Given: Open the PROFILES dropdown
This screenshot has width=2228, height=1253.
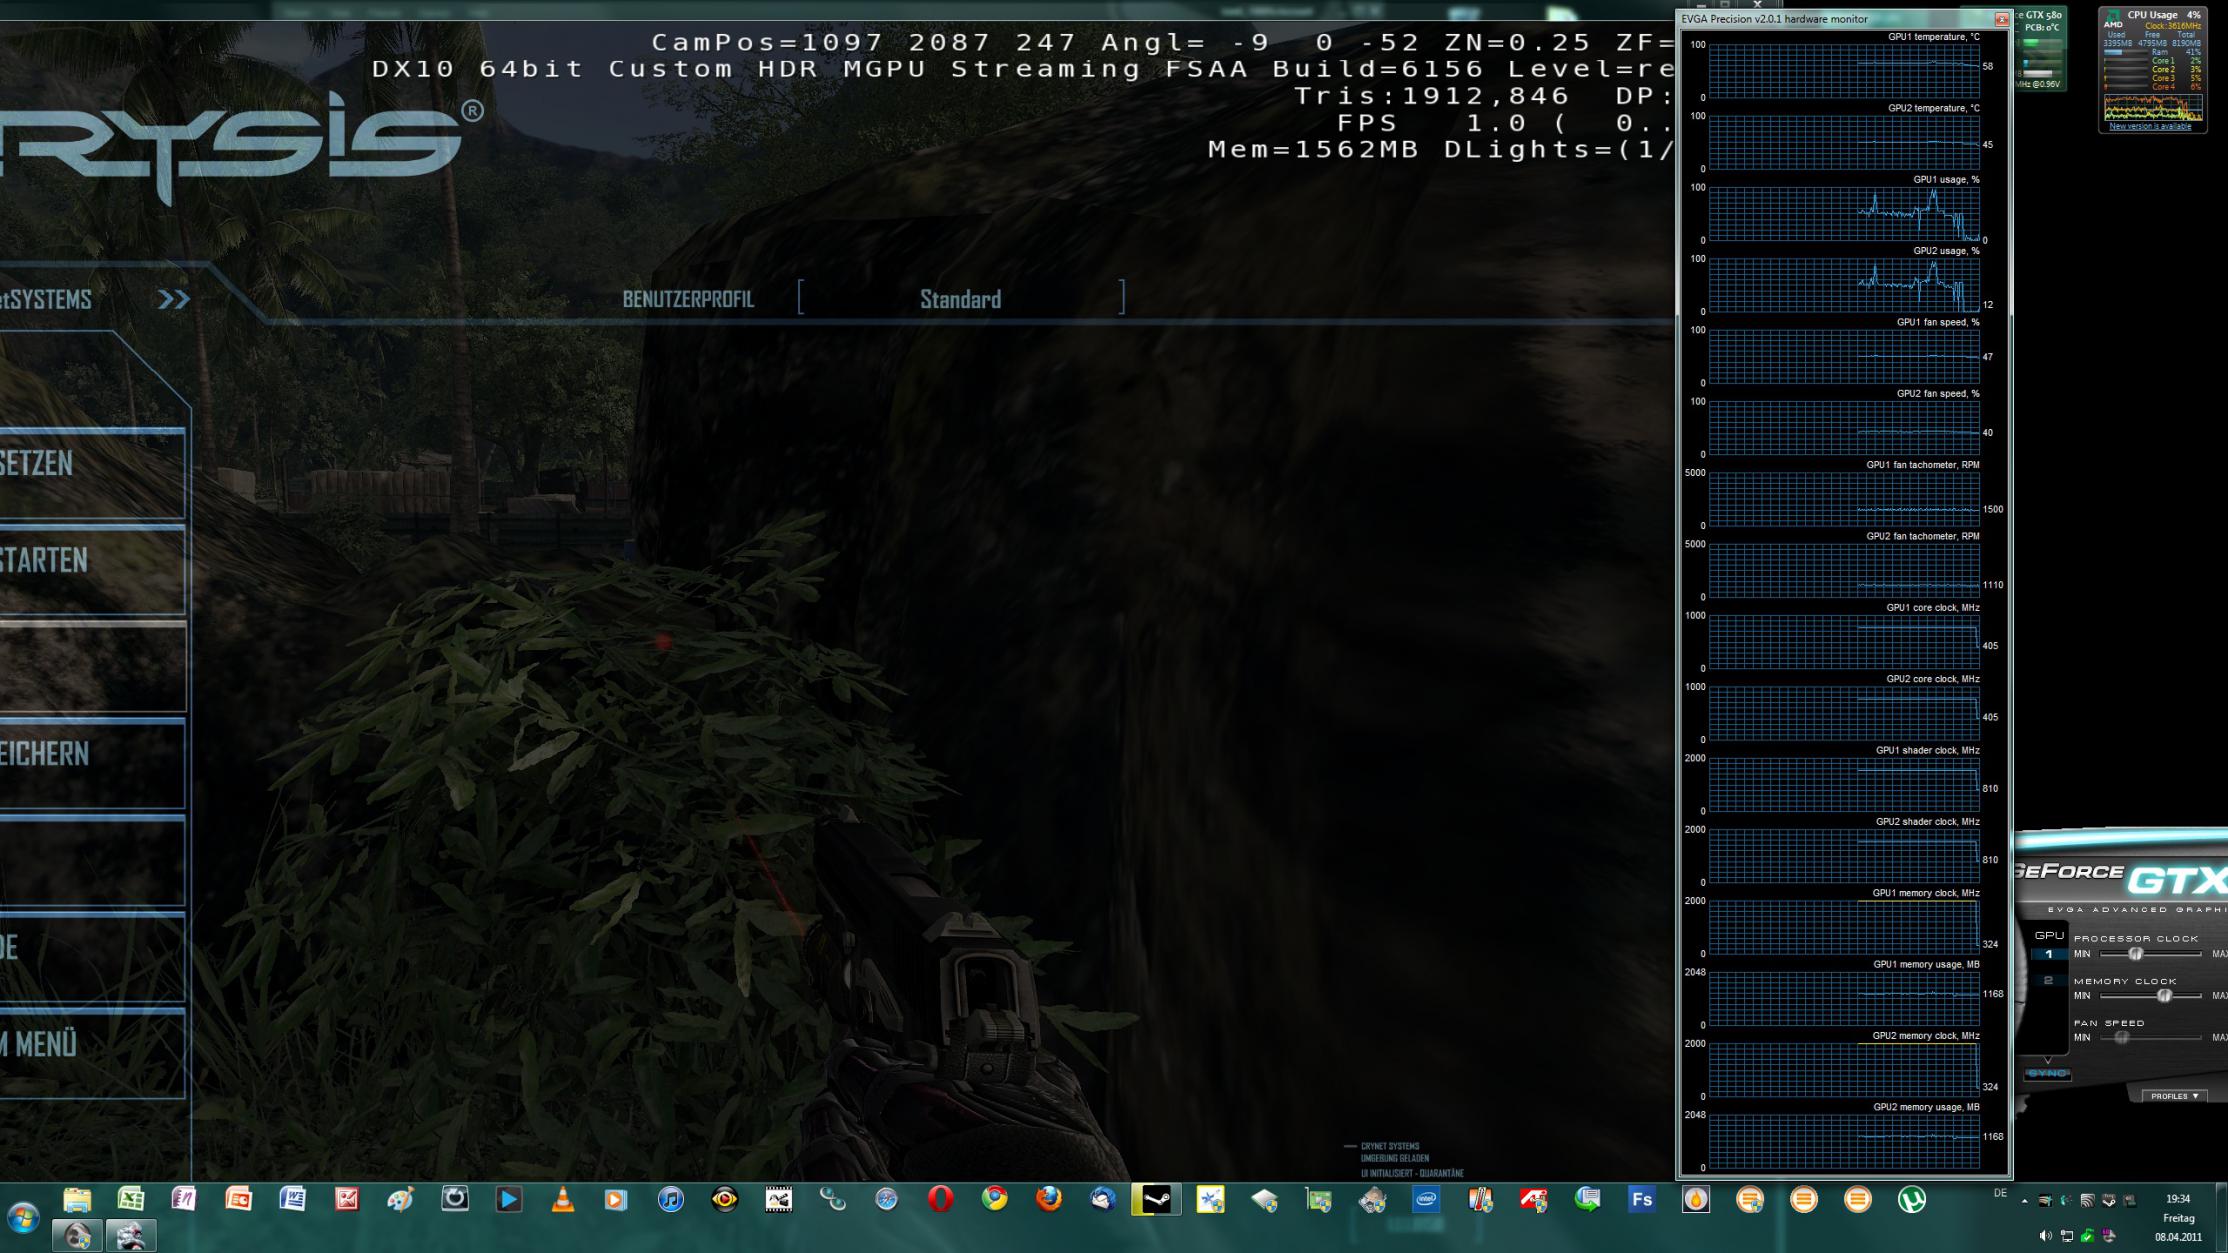Looking at the screenshot, I should coord(2174,1096).
